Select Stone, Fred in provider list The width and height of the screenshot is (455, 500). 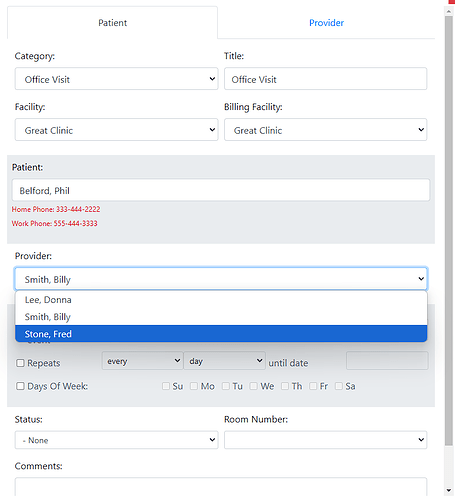[x=221, y=334]
